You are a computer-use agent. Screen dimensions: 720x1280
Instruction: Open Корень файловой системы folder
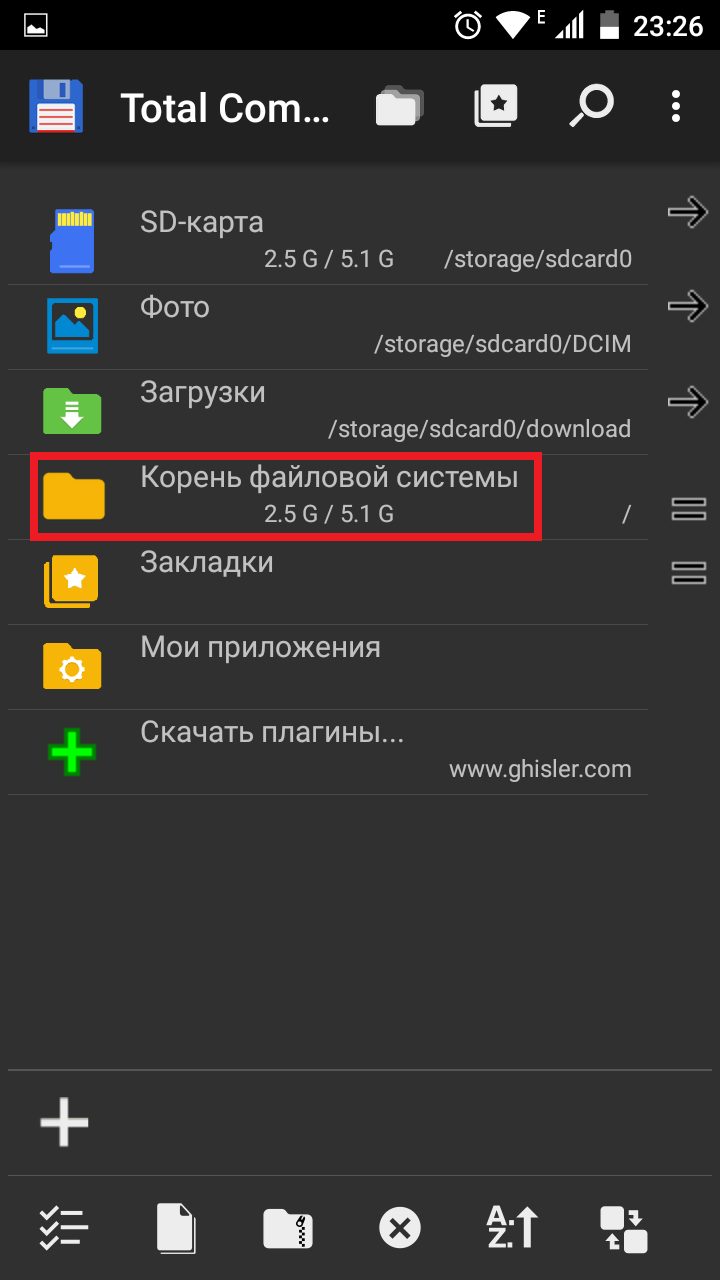click(x=328, y=497)
